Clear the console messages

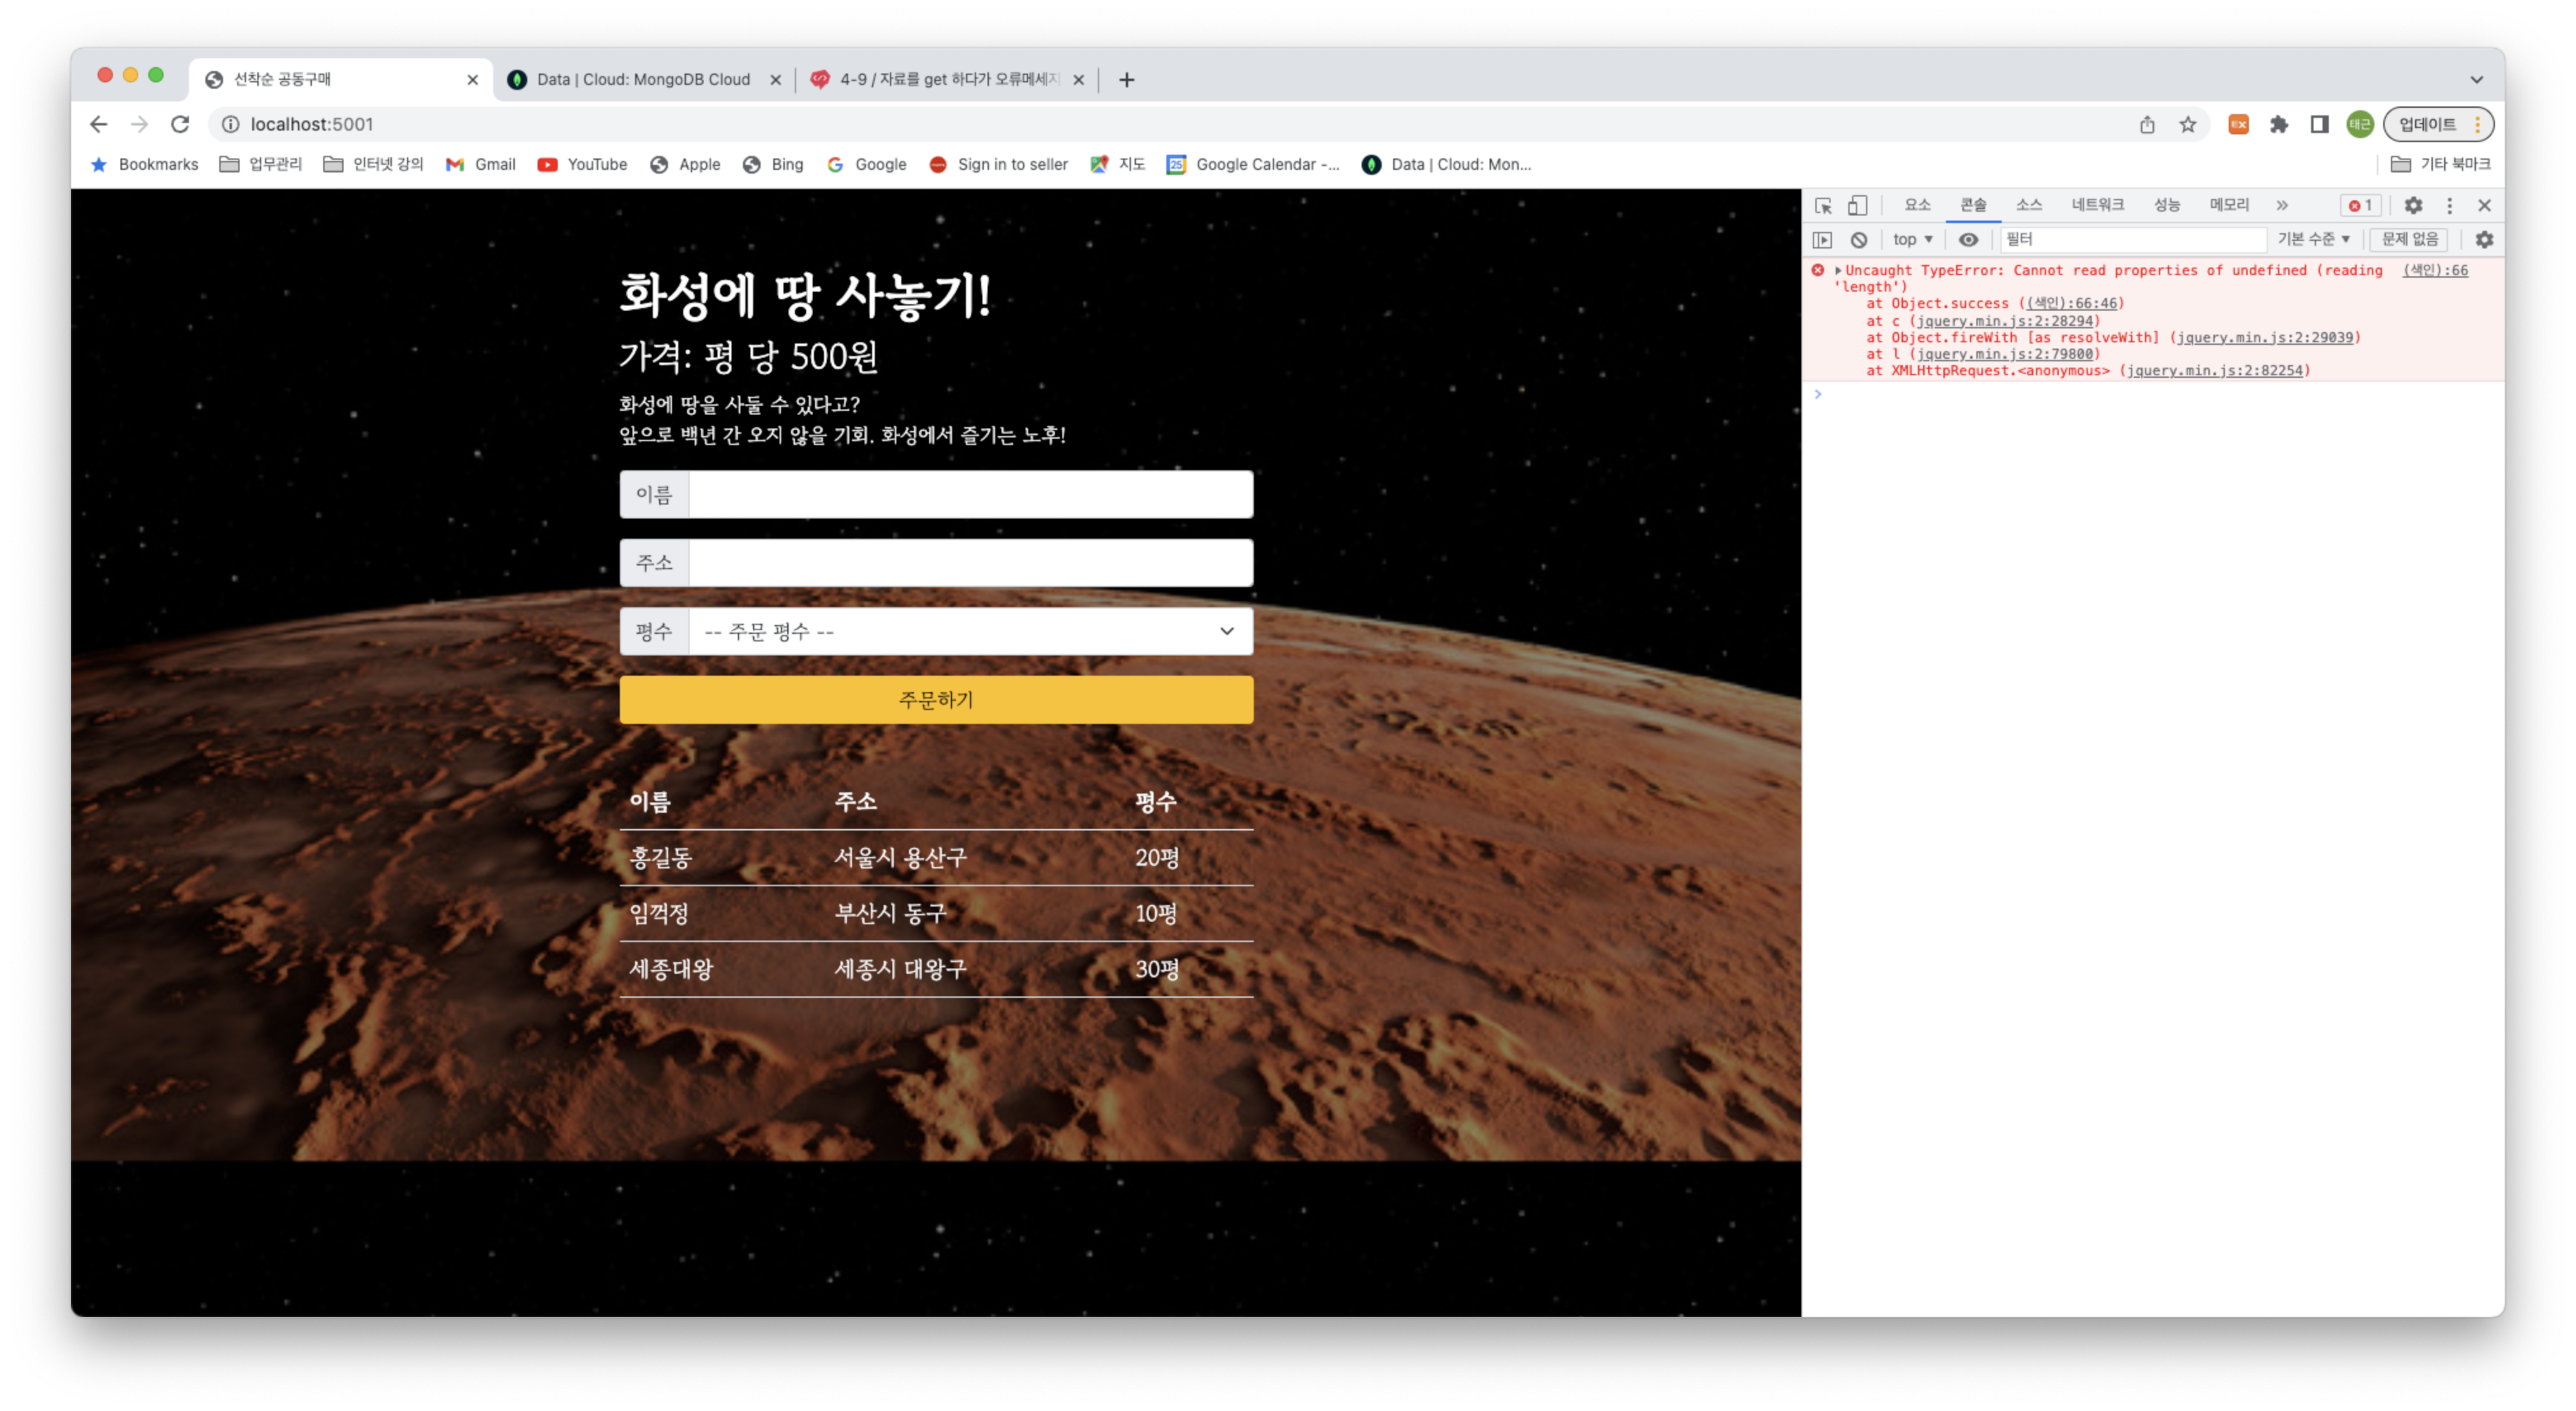coord(1859,239)
